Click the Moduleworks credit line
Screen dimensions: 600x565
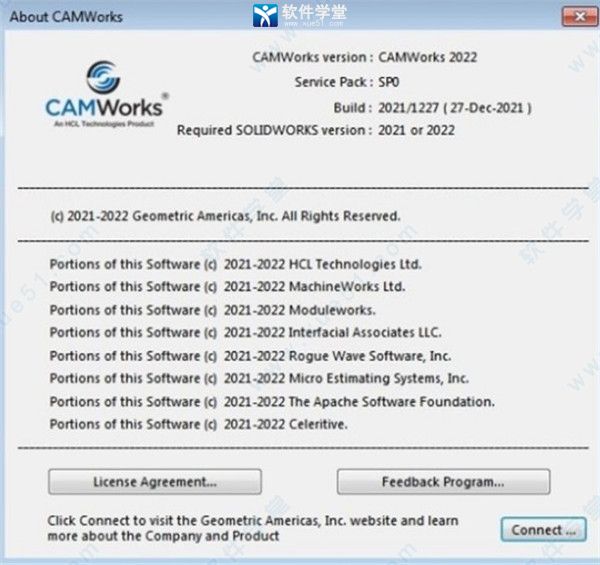[211, 310]
